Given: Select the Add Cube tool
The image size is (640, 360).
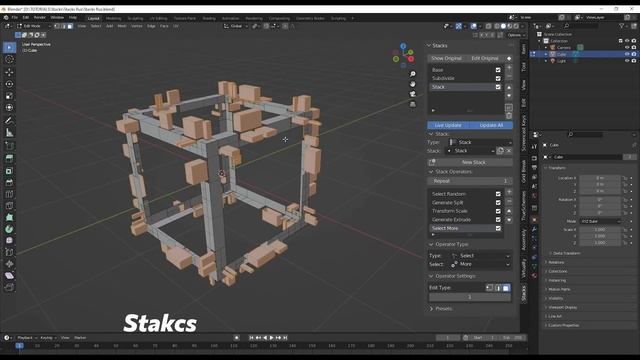Looking at the screenshot, I should 9,146.
